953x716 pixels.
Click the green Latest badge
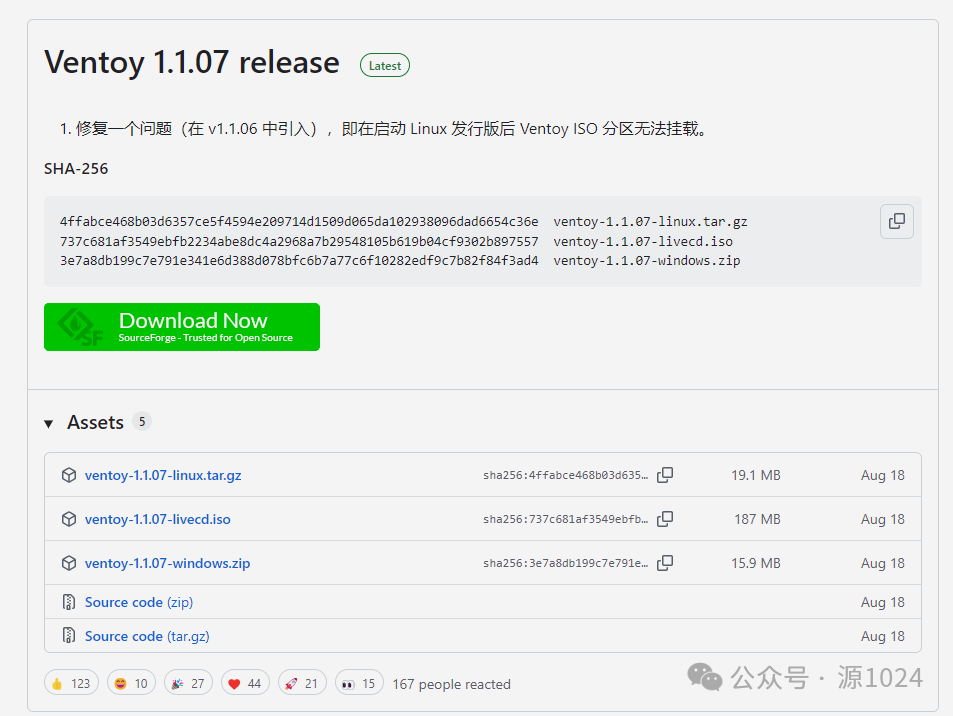click(x=385, y=66)
